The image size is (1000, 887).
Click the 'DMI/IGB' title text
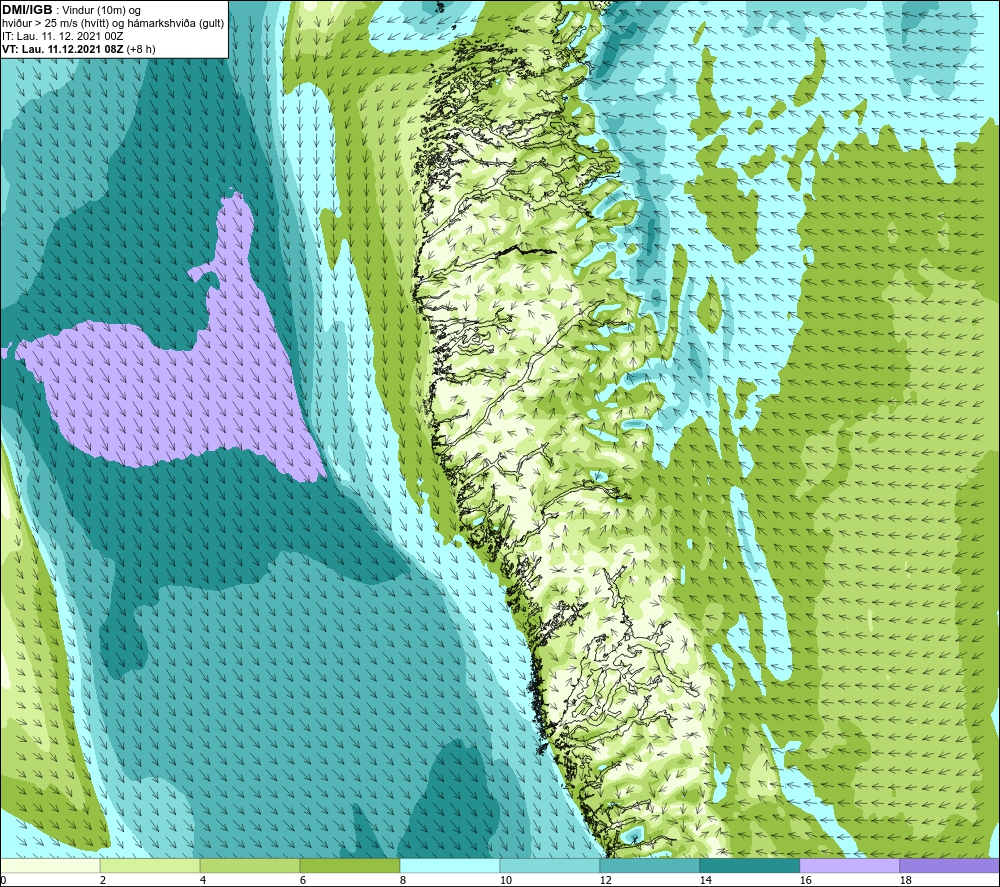coord(27,10)
